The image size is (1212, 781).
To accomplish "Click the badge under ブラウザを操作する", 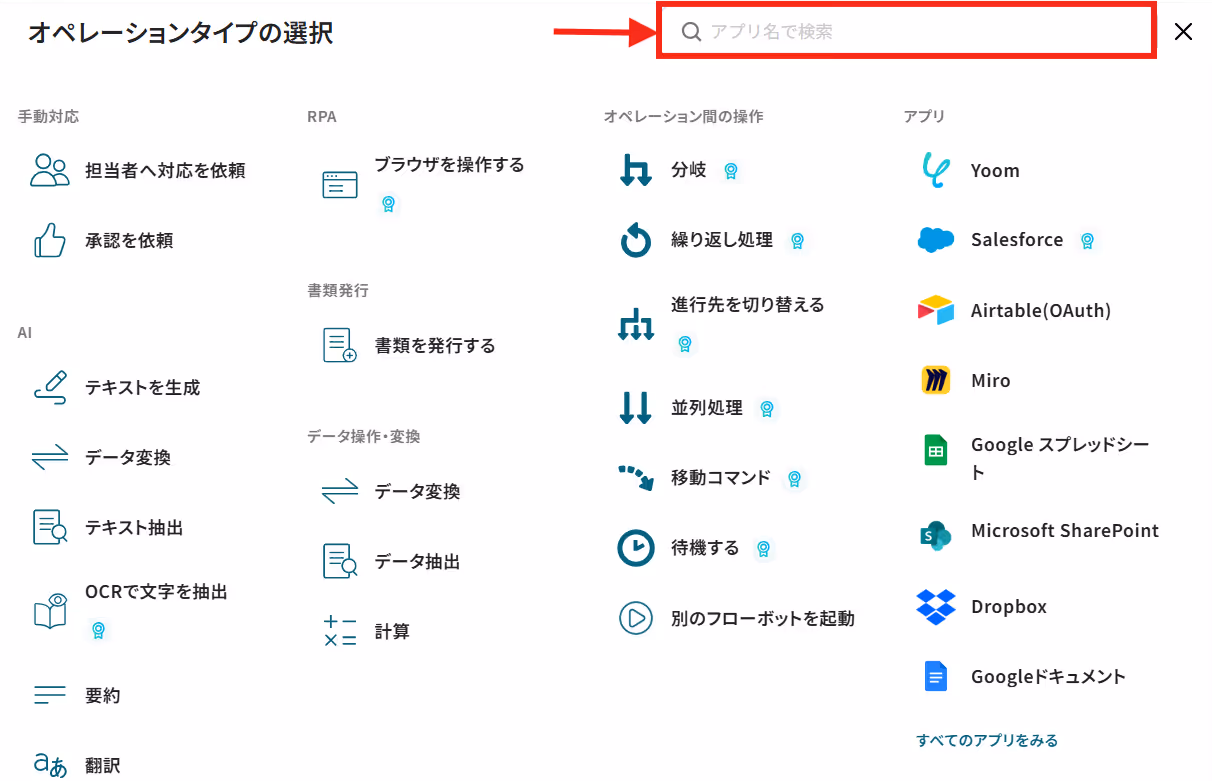I will tap(388, 204).
